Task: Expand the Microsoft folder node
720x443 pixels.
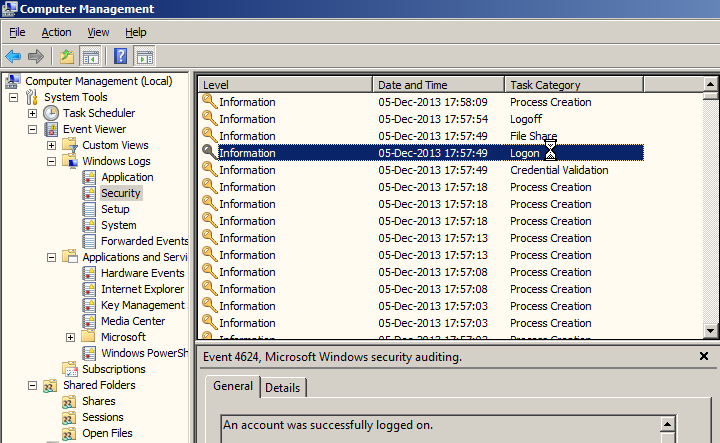Action: point(70,337)
